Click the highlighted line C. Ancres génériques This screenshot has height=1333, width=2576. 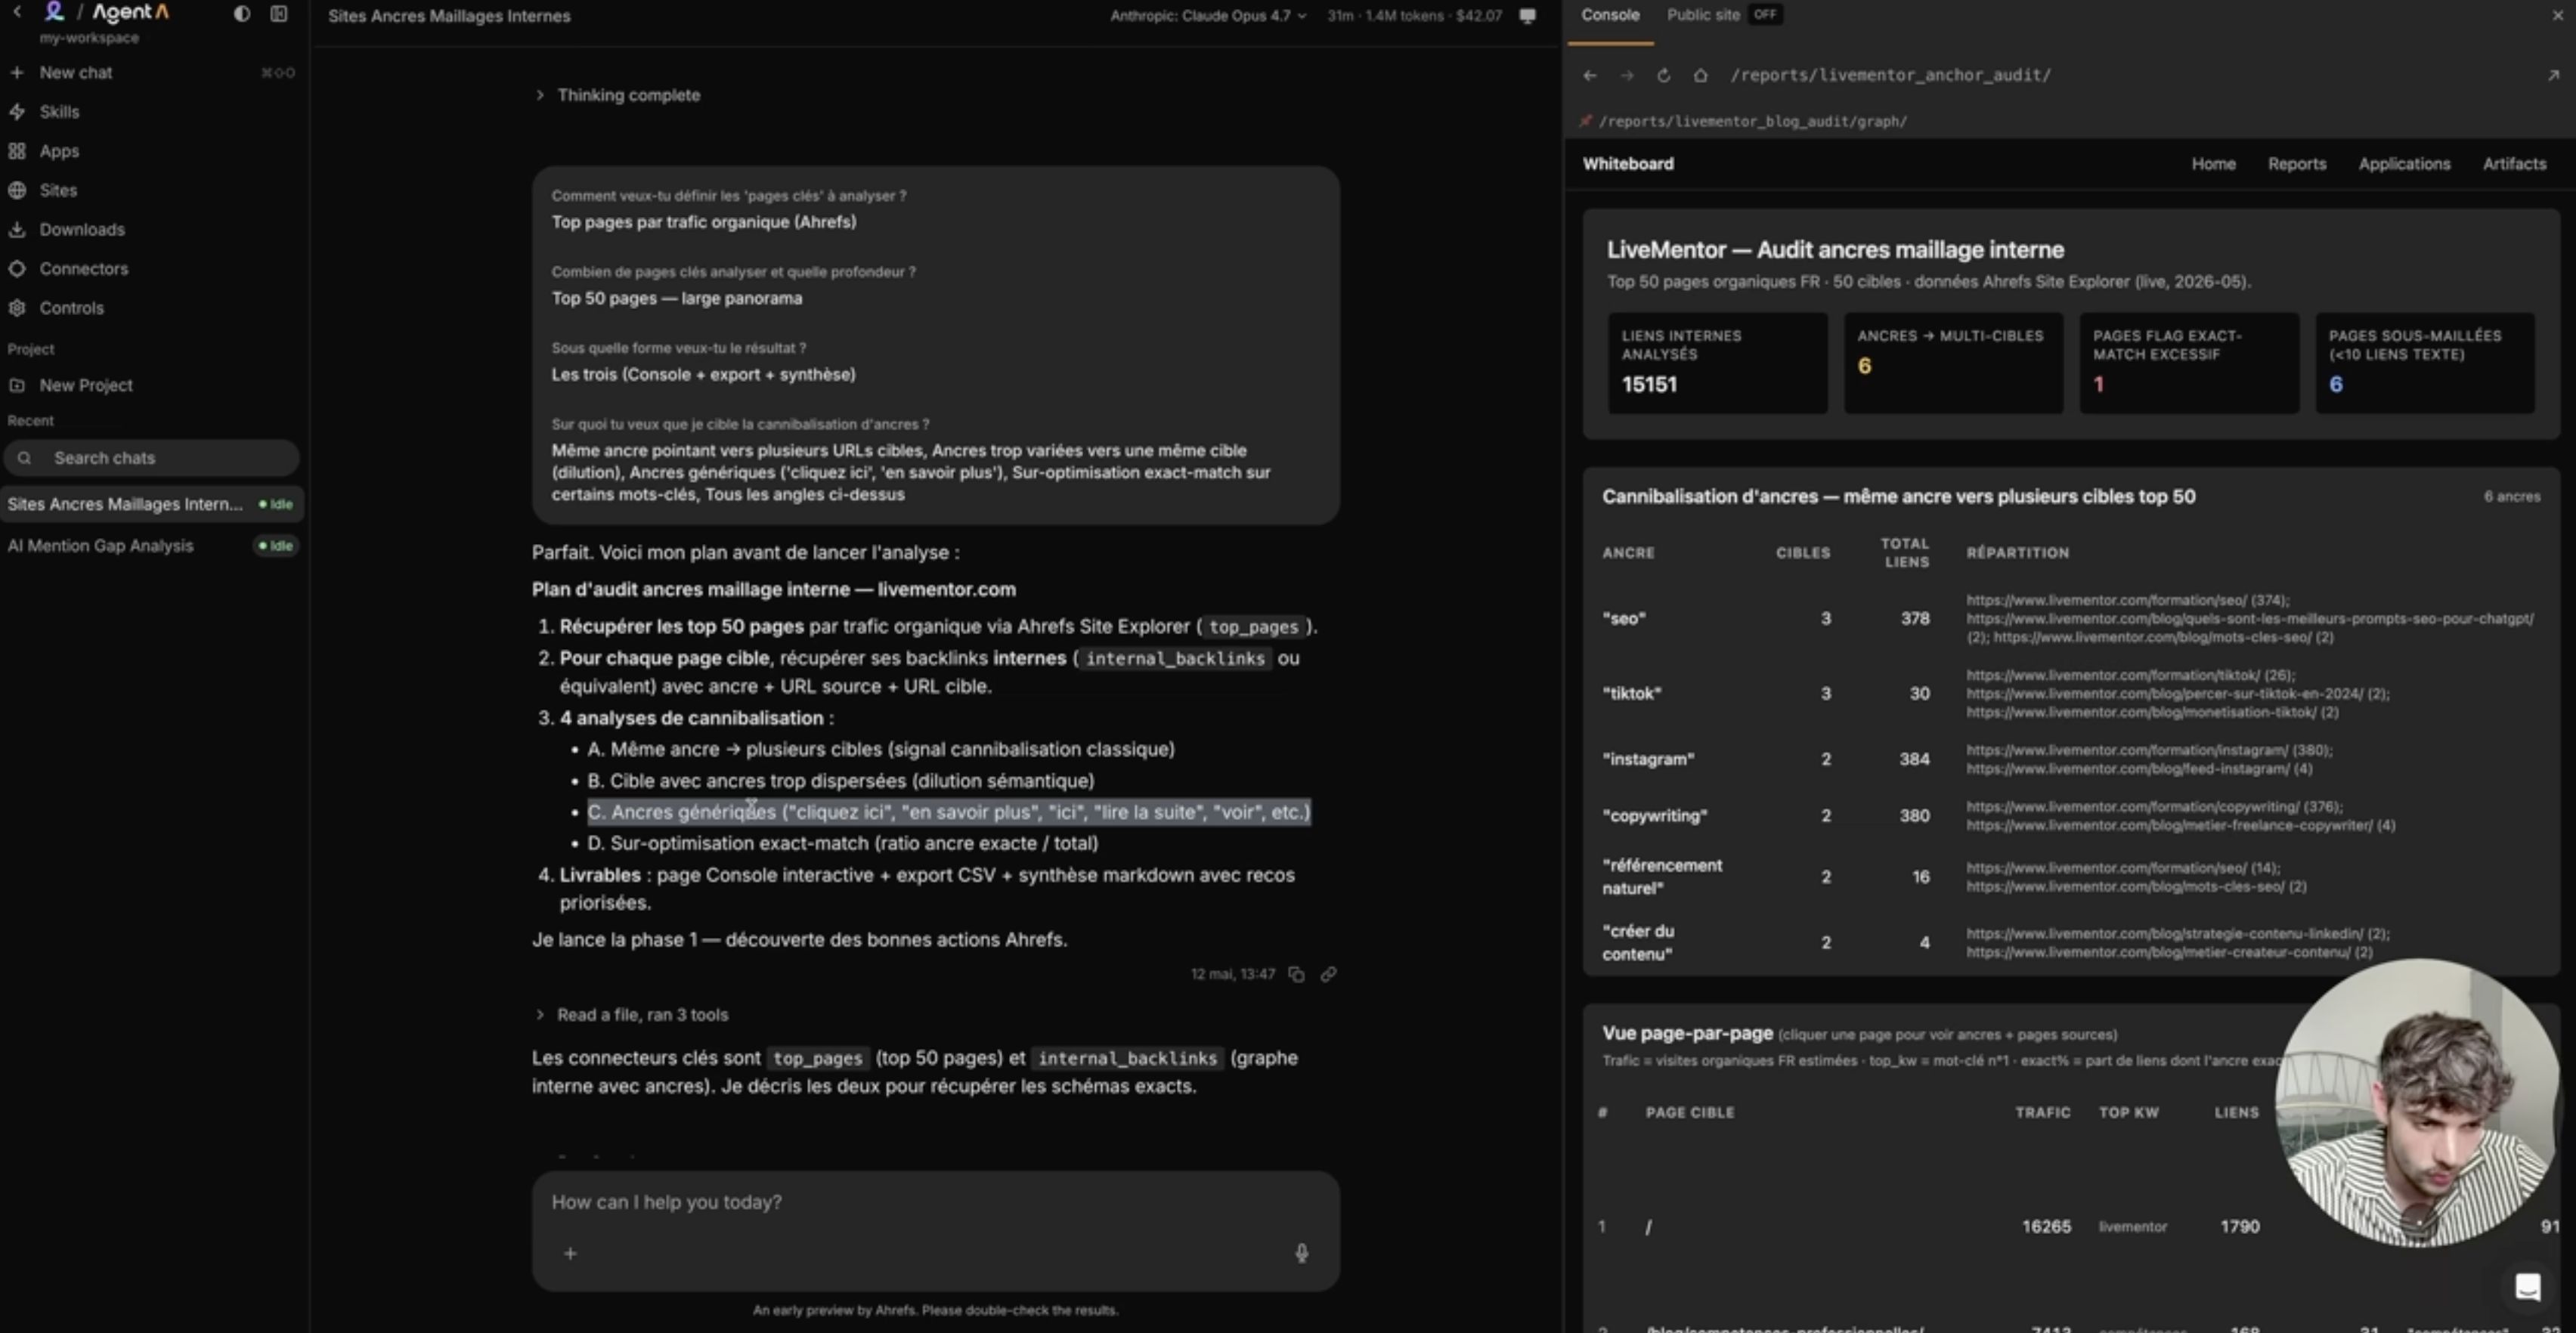tap(948, 812)
